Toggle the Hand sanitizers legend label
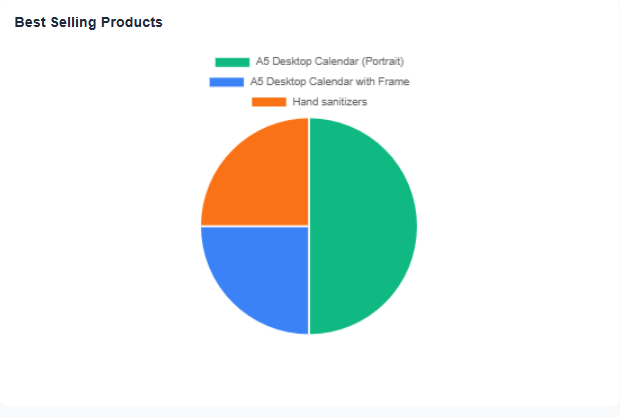The image size is (620, 417). [328, 102]
